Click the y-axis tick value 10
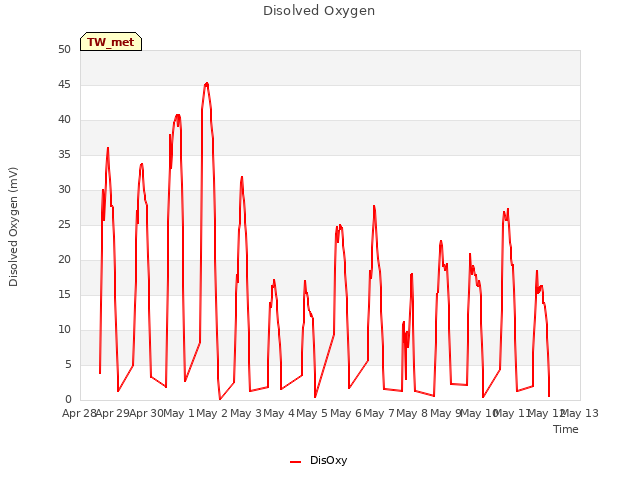This screenshot has height=480, width=640. (64, 329)
